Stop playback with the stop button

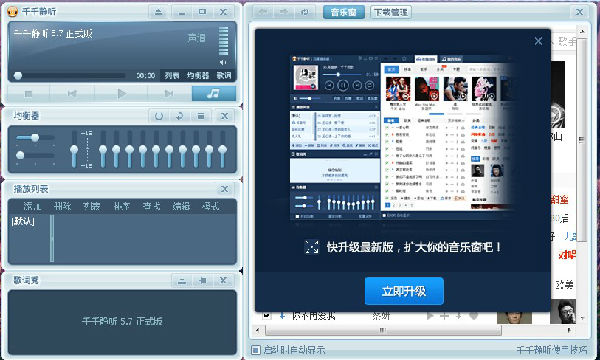pyautogui.click(x=28, y=93)
